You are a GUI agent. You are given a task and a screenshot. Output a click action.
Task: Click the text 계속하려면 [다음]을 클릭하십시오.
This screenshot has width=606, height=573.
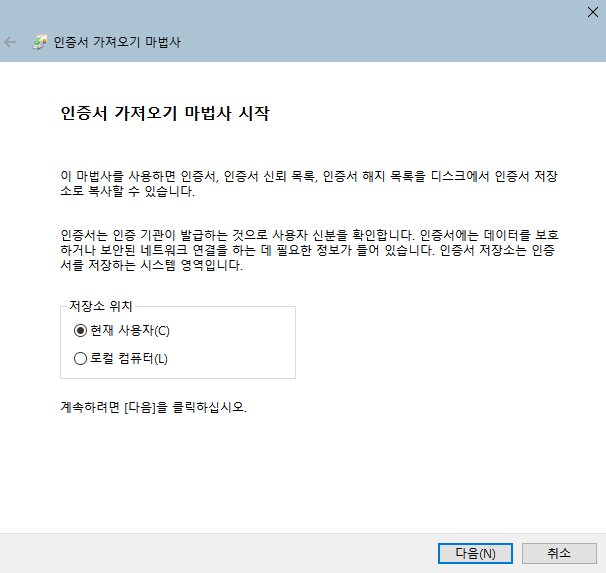[153, 407]
